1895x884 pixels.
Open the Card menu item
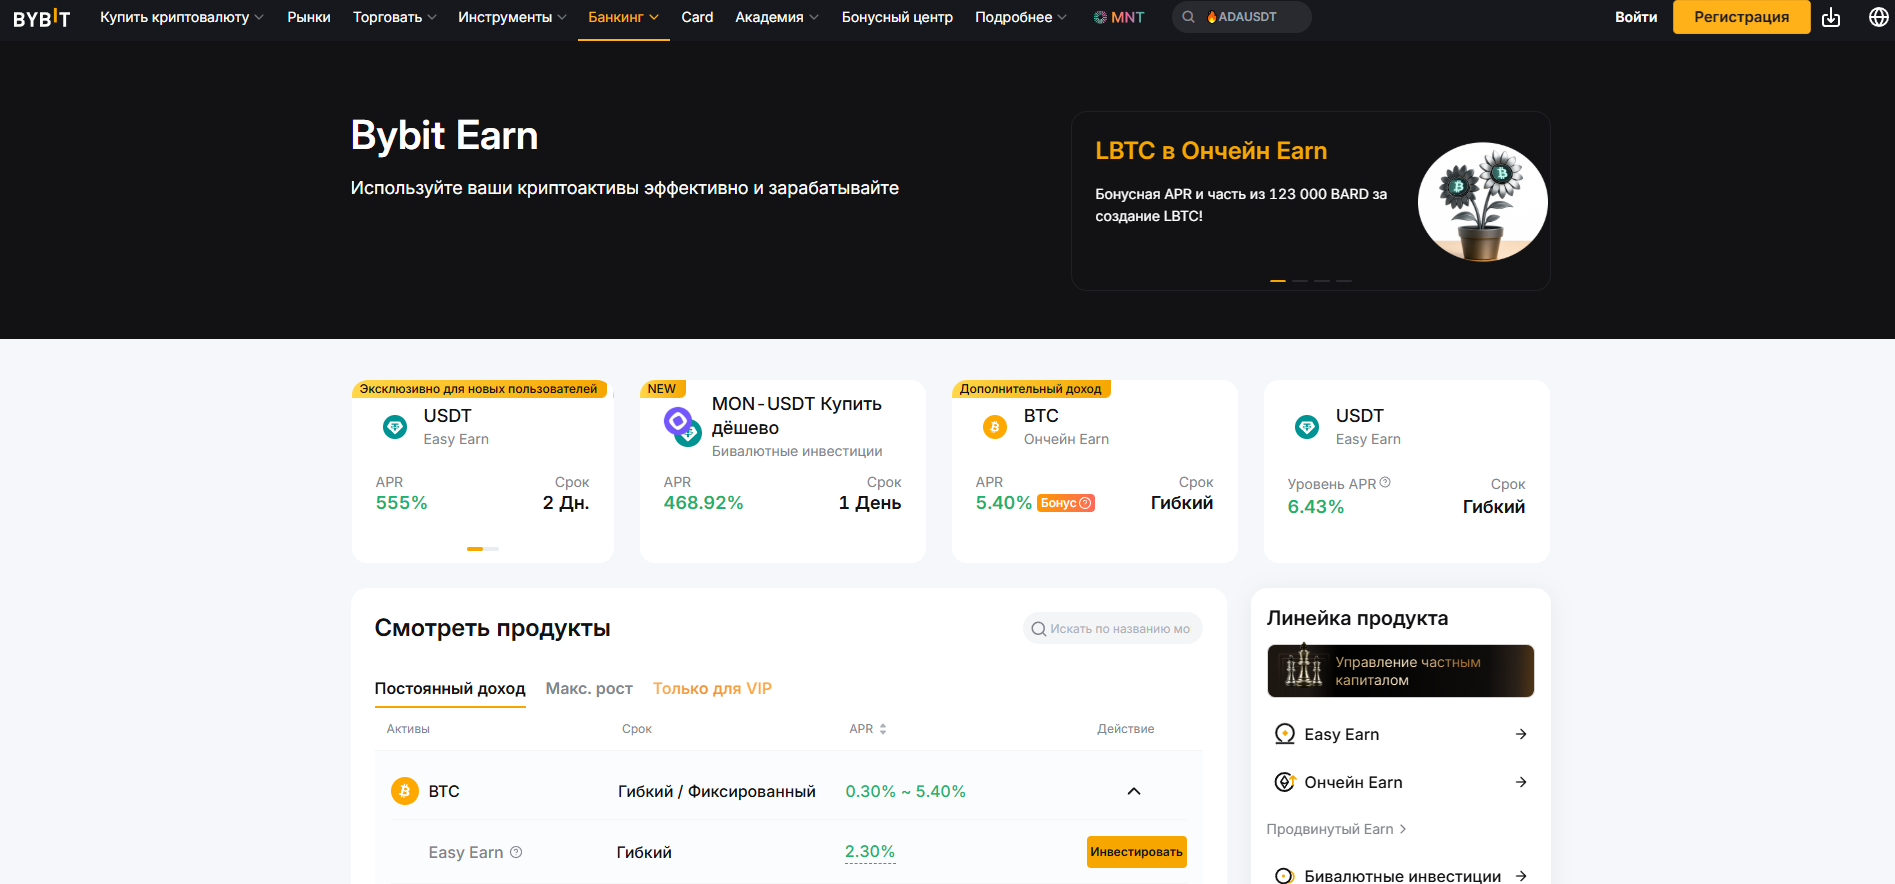pos(697,17)
